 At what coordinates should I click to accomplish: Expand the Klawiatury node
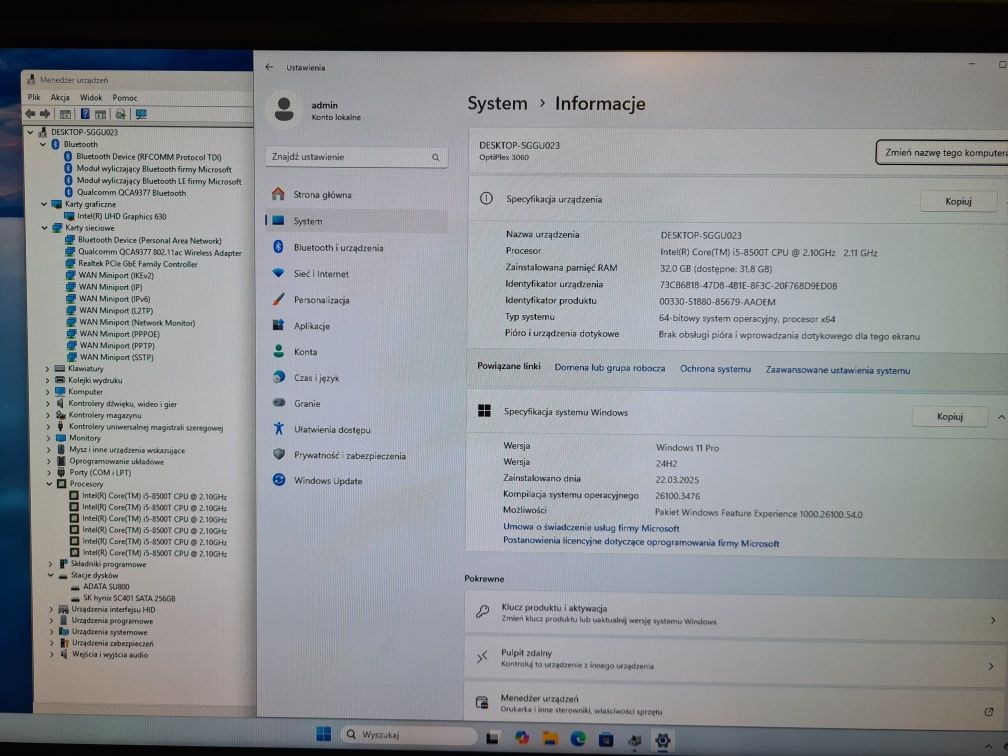pos(47,368)
